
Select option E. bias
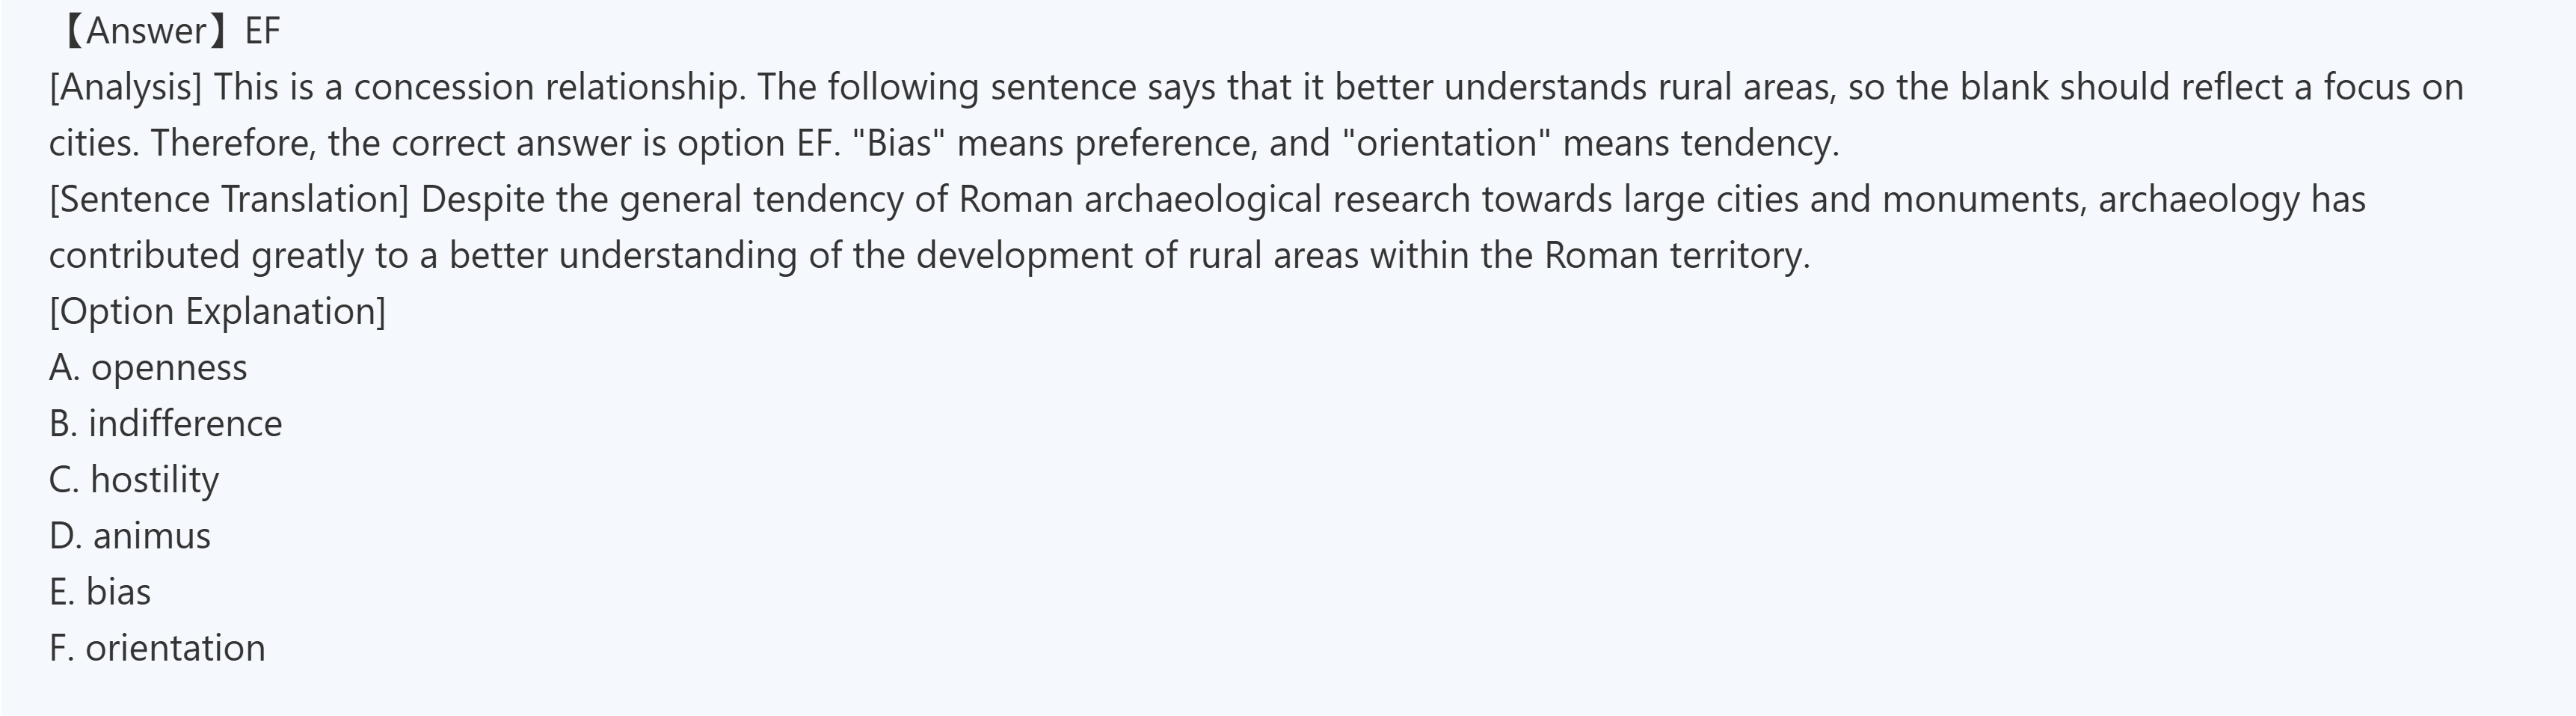tap(100, 592)
